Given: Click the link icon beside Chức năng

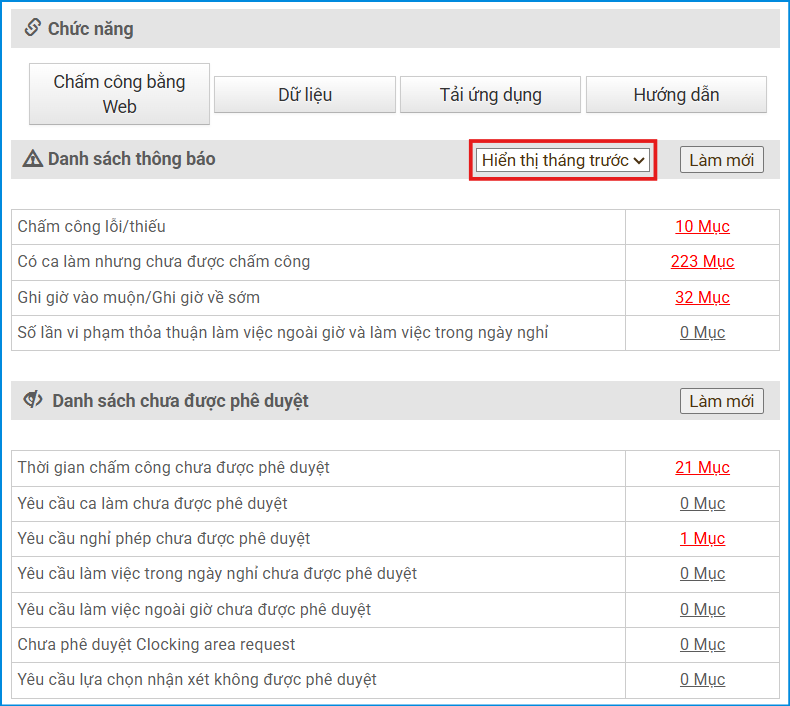Looking at the screenshot, I should coord(32,28).
